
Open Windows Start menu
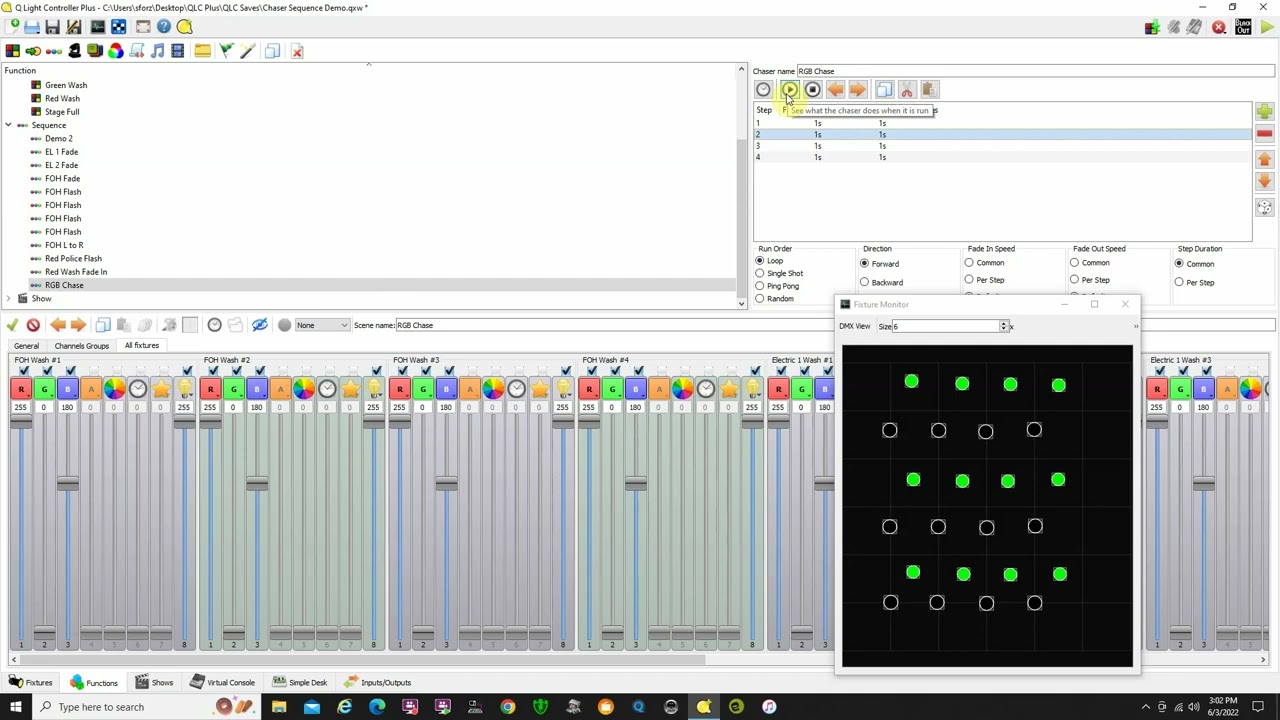tap(16, 707)
